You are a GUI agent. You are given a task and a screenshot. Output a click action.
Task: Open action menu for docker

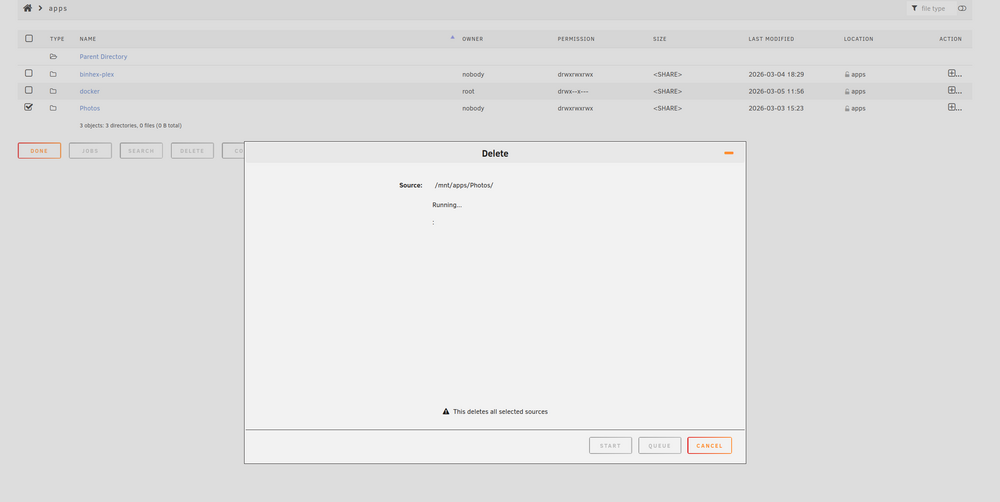[x=955, y=91]
